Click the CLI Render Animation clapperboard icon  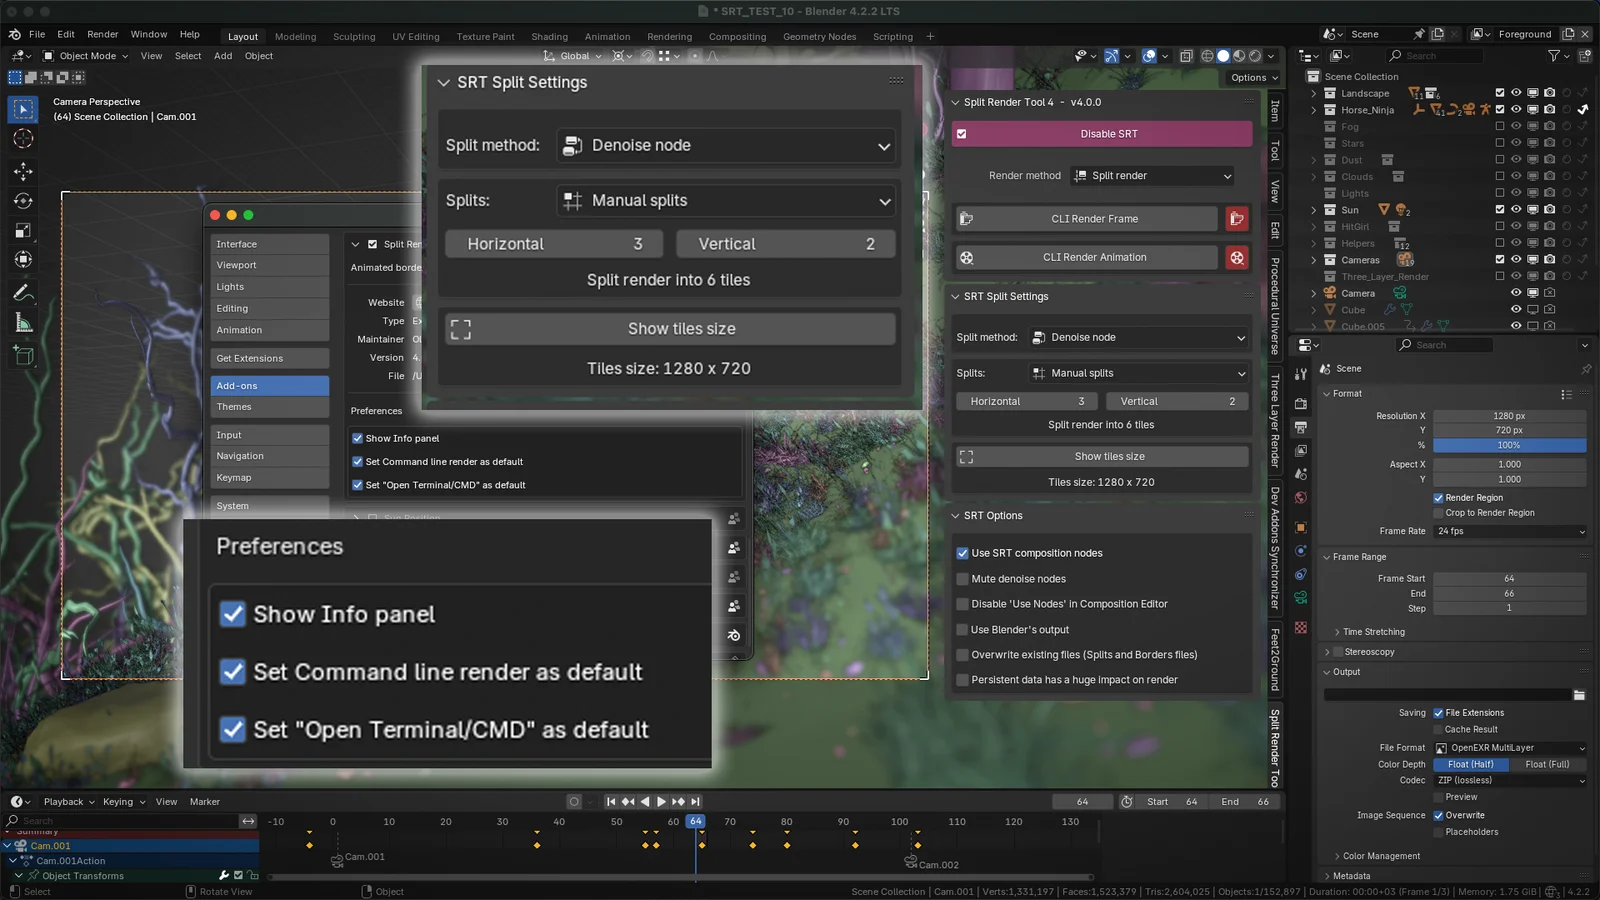pos(1237,257)
